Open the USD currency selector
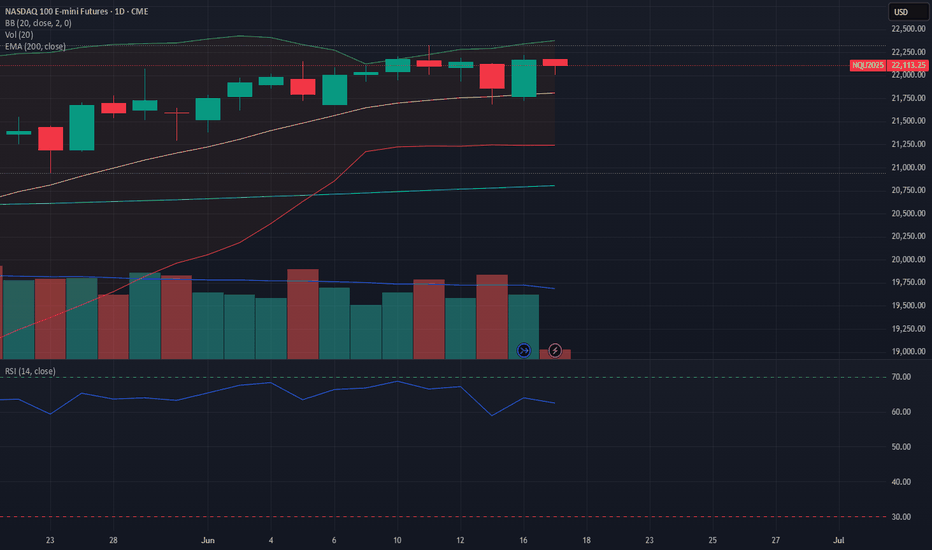The width and height of the screenshot is (932, 550). coord(908,12)
